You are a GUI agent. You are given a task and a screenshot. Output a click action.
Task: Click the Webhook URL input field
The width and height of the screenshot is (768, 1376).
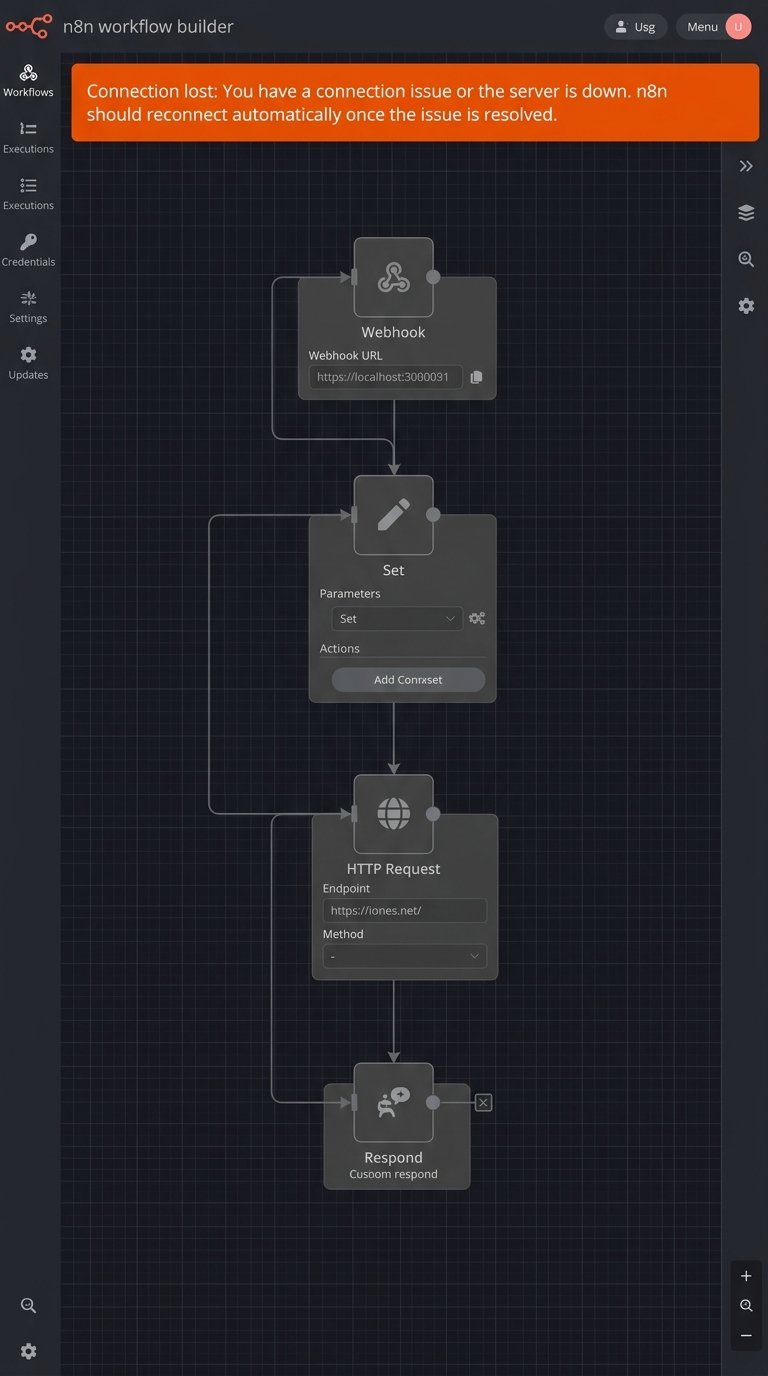tap(385, 377)
